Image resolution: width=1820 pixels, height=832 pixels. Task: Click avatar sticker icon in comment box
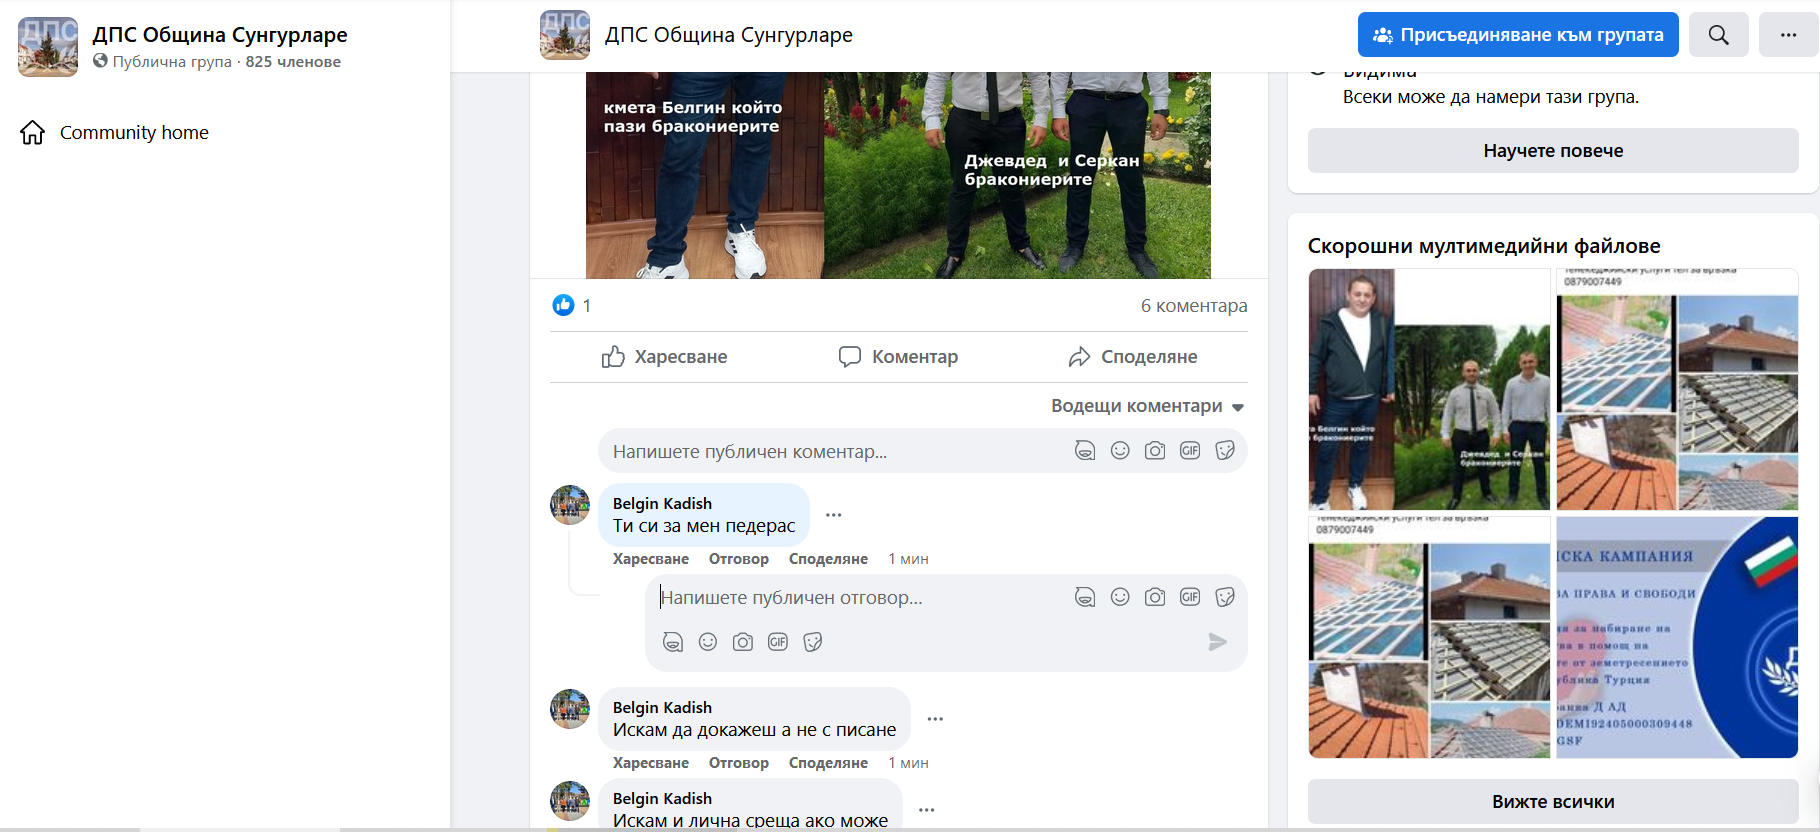click(1085, 451)
